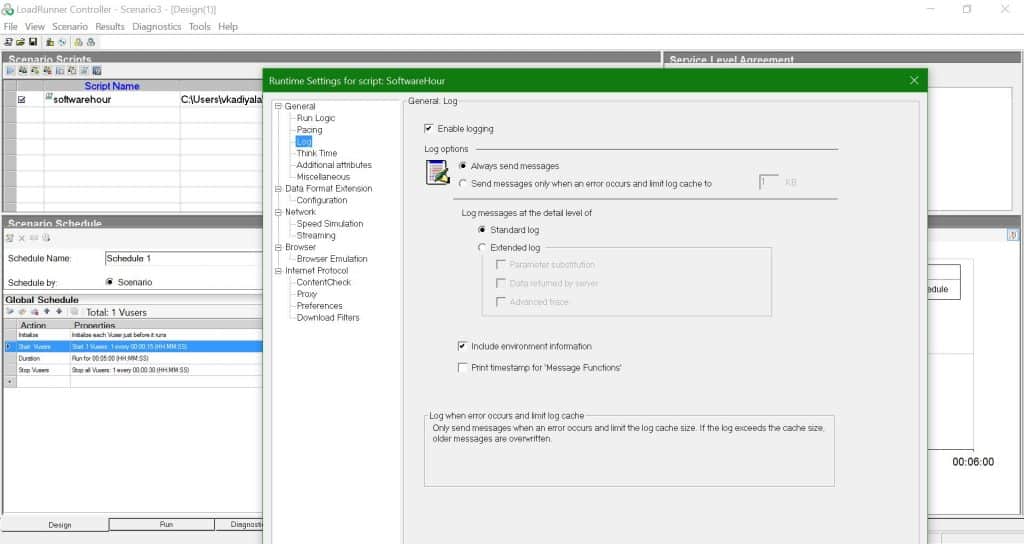Click the script icon beside softwarehour name
This screenshot has height=544, width=1024.
[x=48, y=97]
